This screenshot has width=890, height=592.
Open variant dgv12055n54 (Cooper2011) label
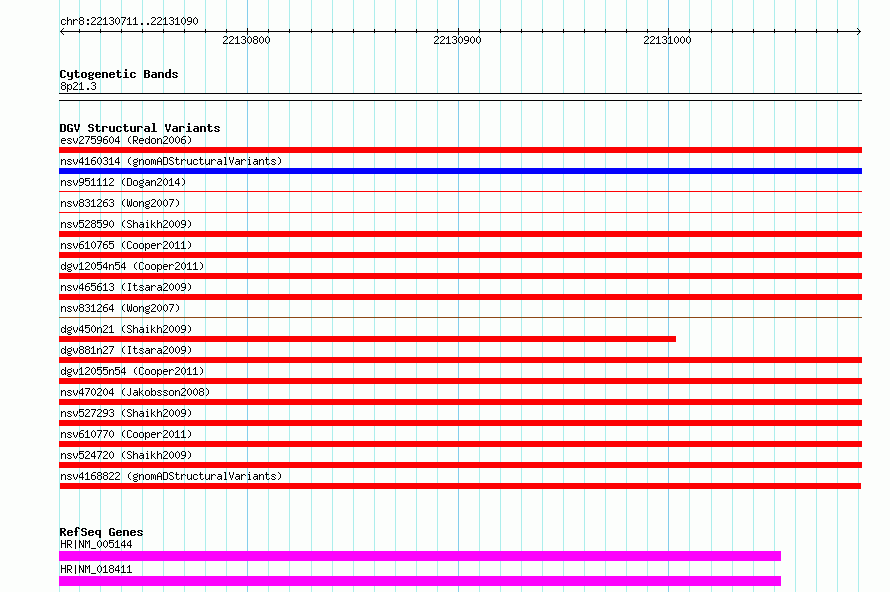point(132,371)
